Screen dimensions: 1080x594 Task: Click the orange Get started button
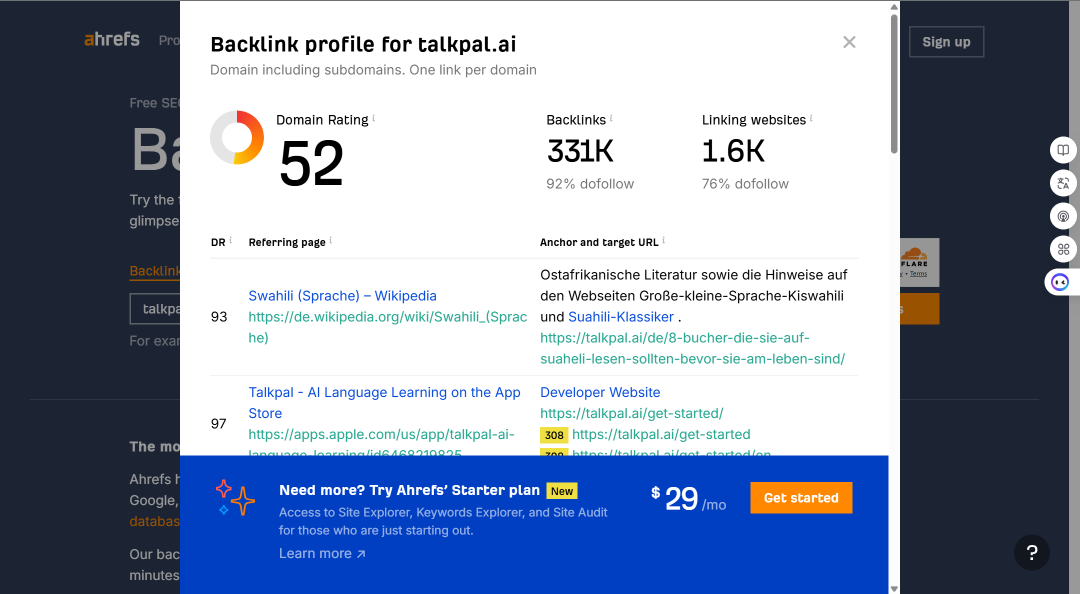point(801,498)
